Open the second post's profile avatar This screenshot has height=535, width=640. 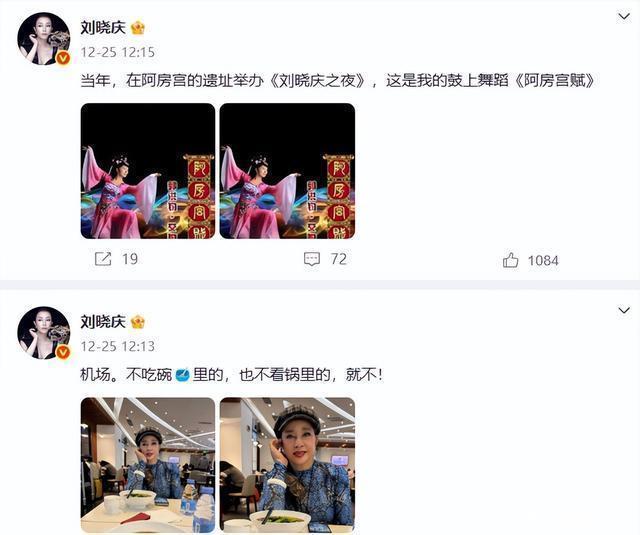44,333
